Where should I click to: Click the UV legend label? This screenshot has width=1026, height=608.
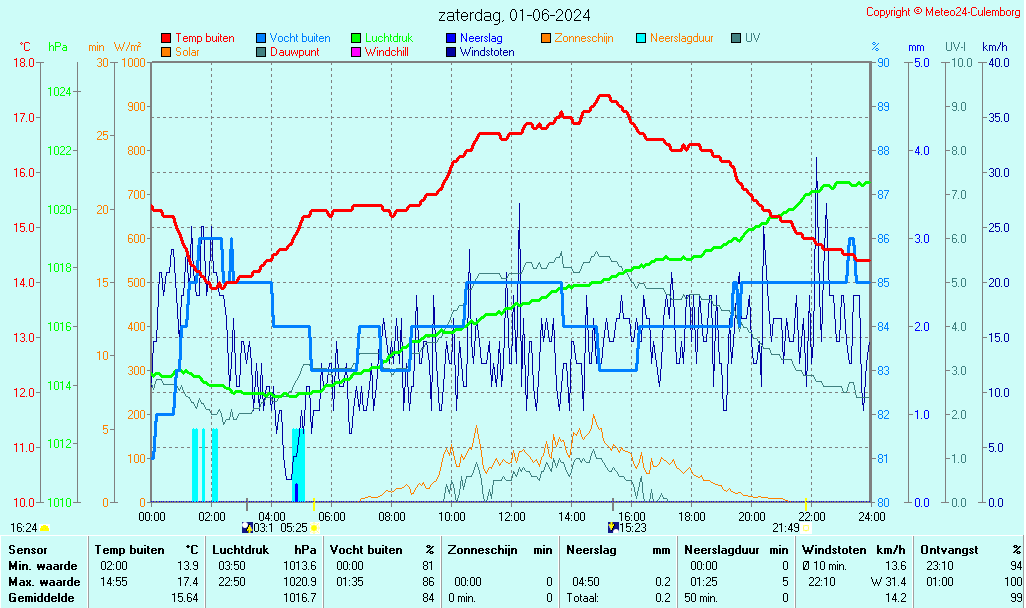point(752,38)
